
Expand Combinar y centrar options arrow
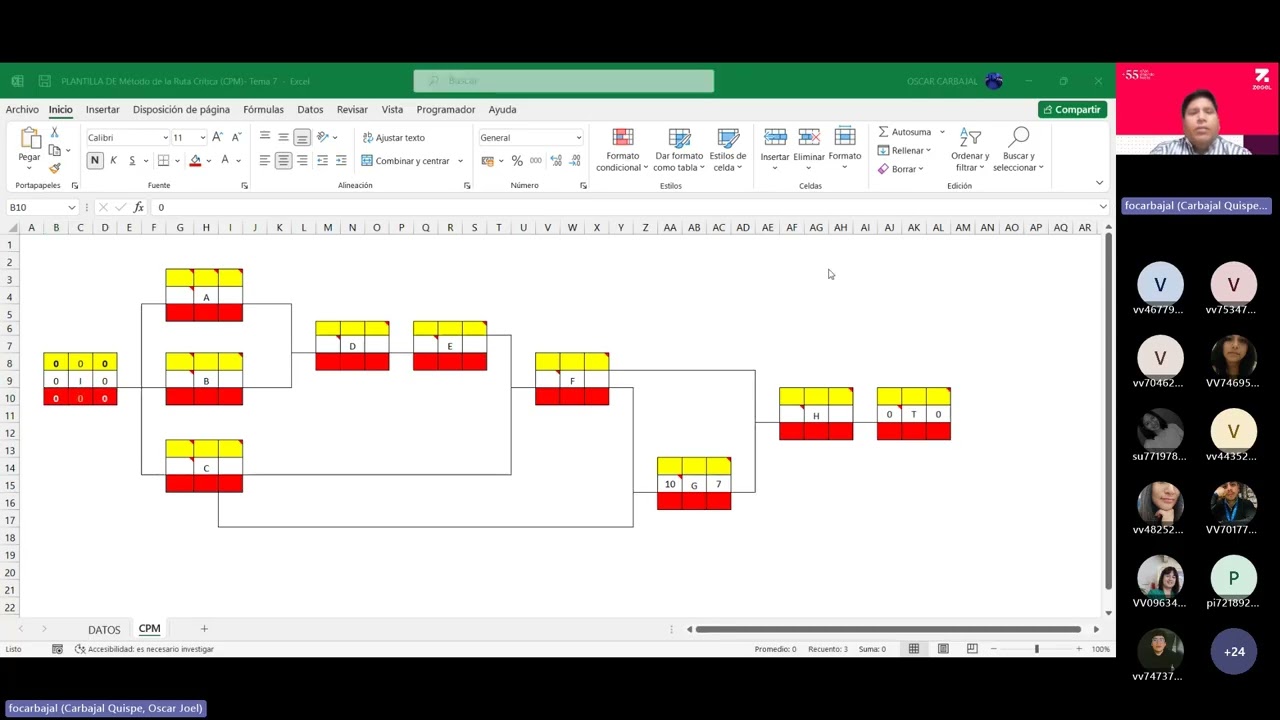pyautogui.click(x=460, y=161)
